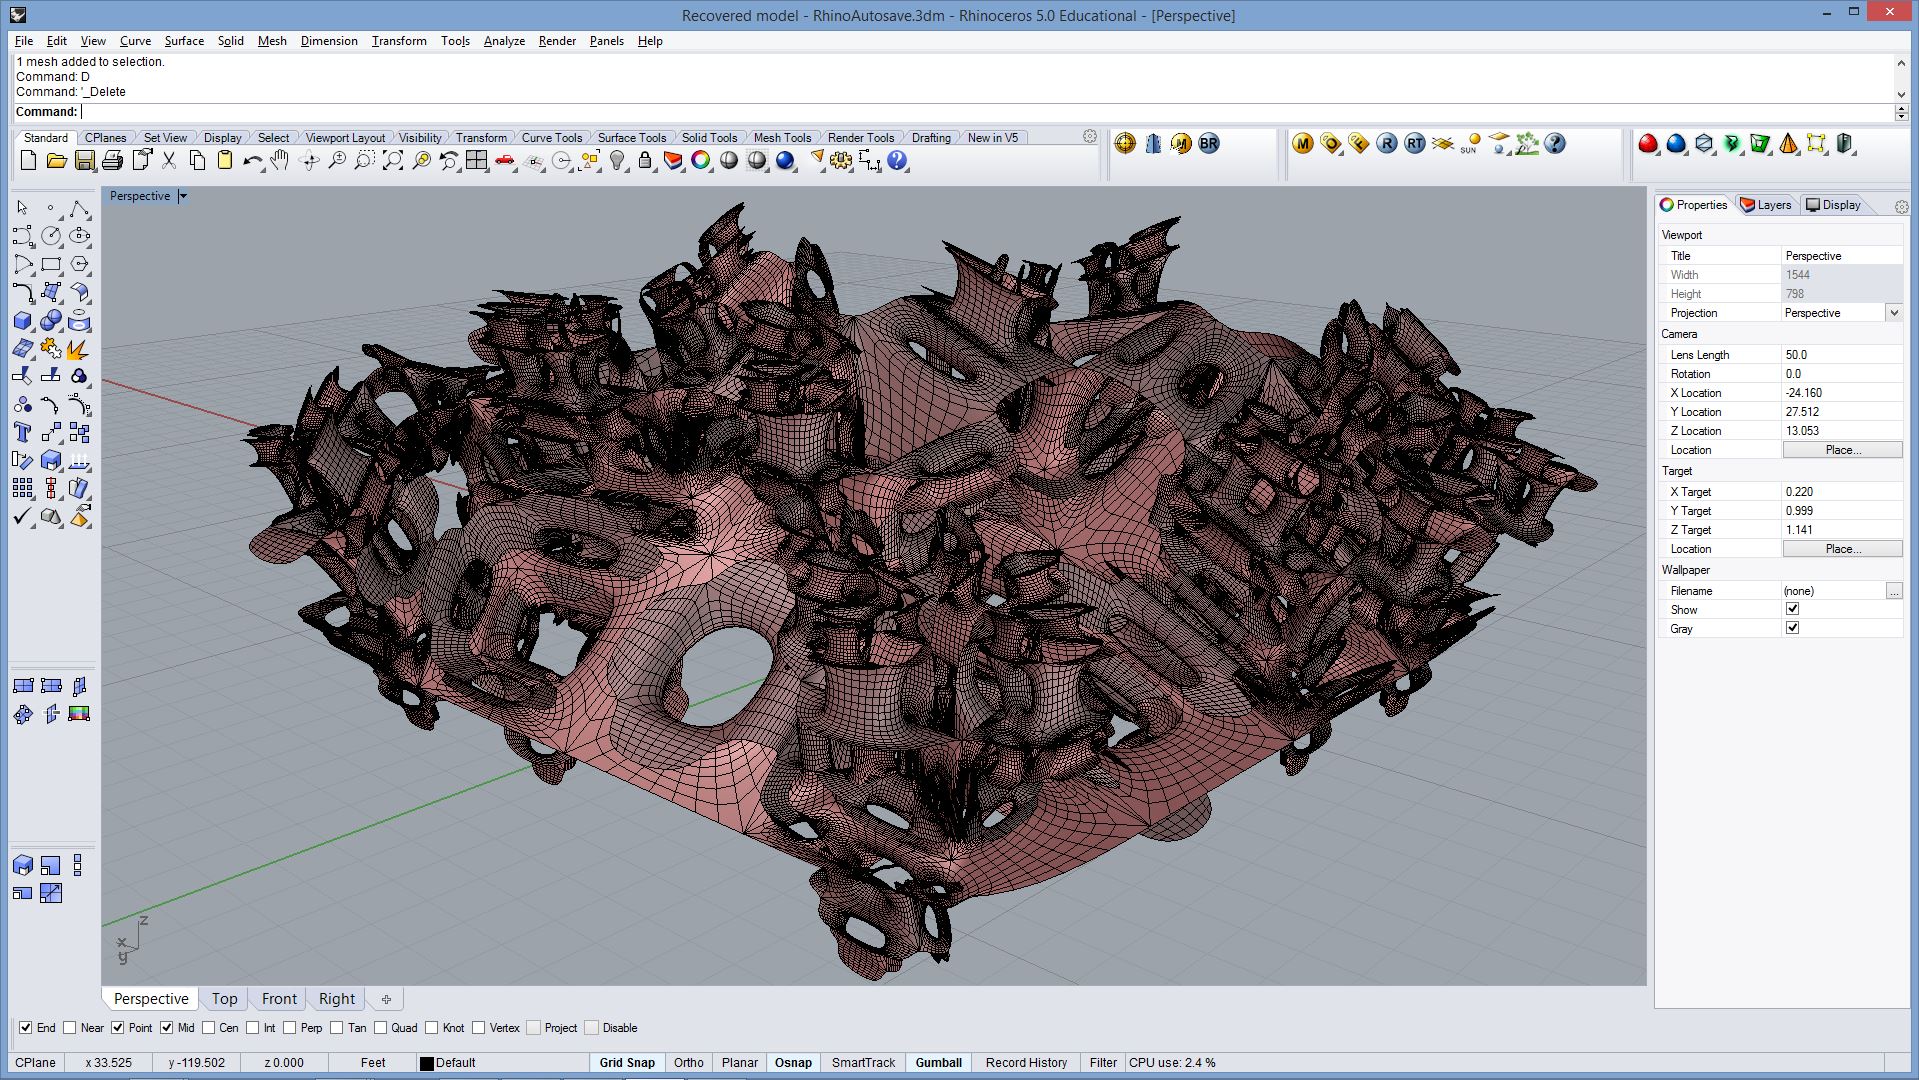
Task: Uncheck the Mid object snap
Action: coord(167,1028)
